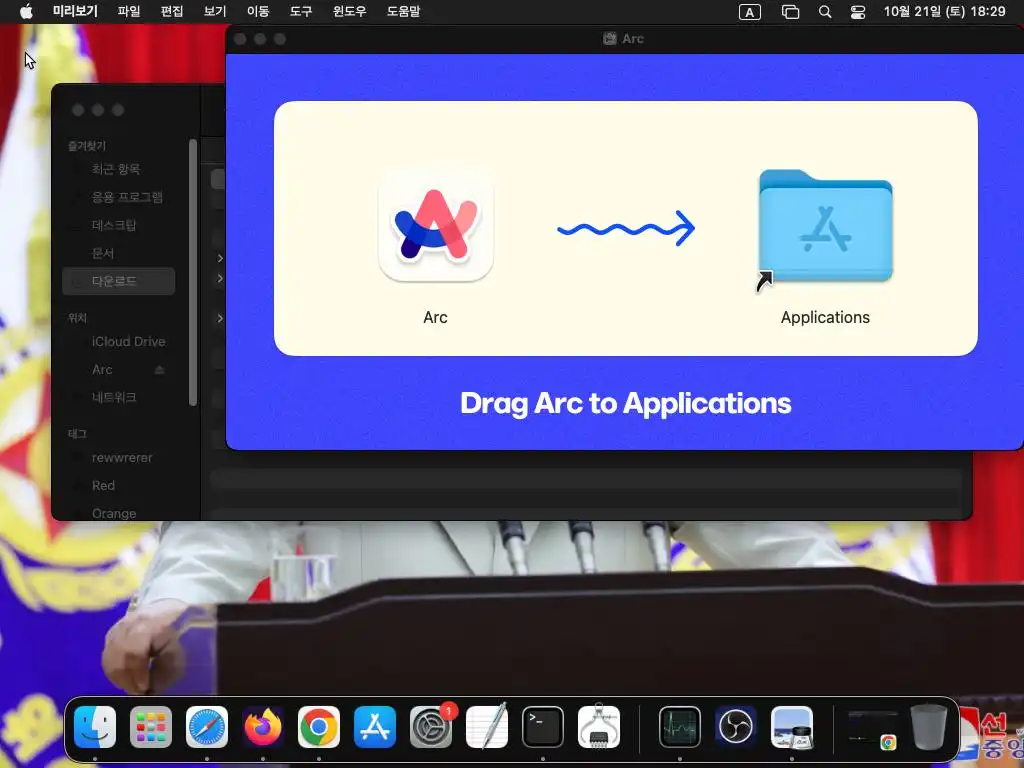
Task: Open the 파일 menu
Action: click(x=129, y=12)
